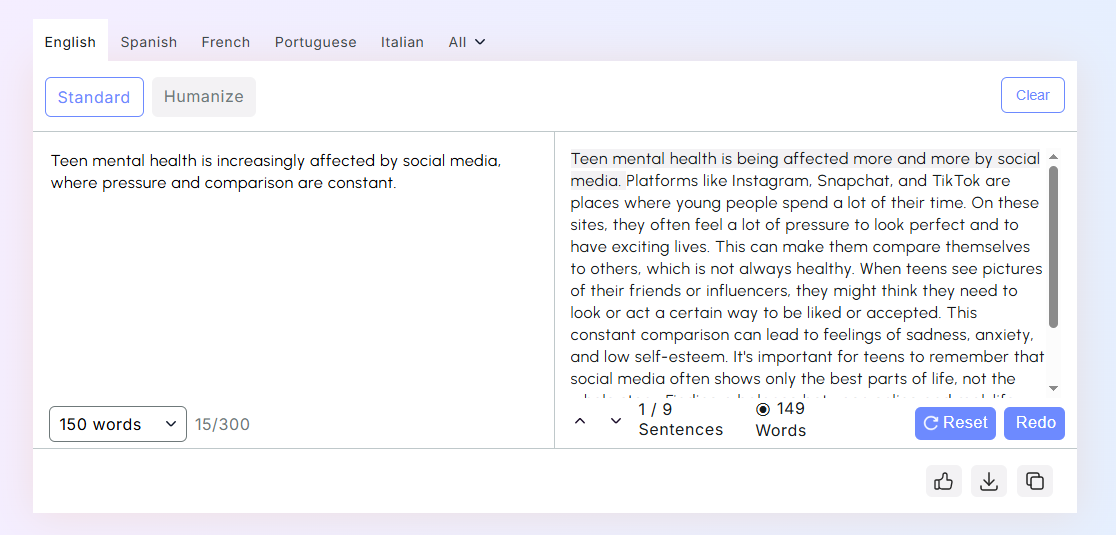1116x535 pixels.
Task: Download the generated text
Action: (x=989, y=481)
